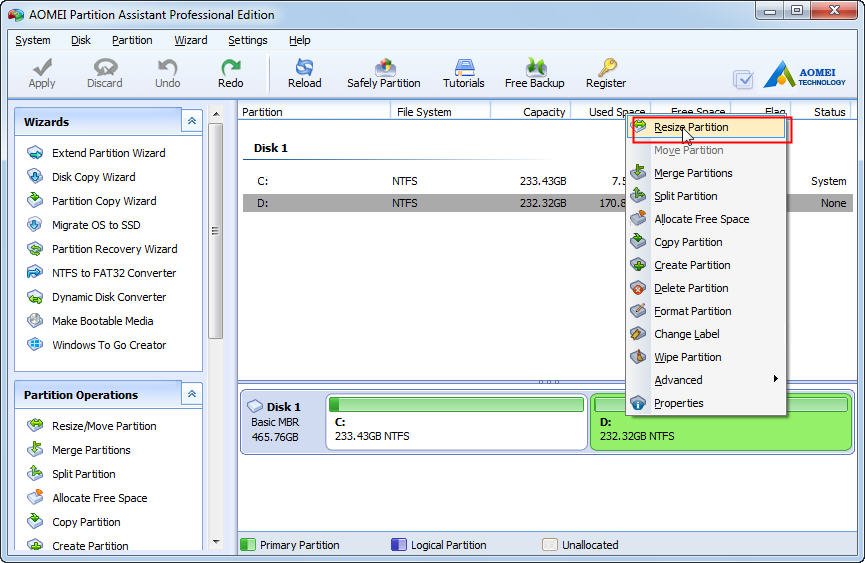Choose Wipe Partition from context menu

click(x=707, y=357)
